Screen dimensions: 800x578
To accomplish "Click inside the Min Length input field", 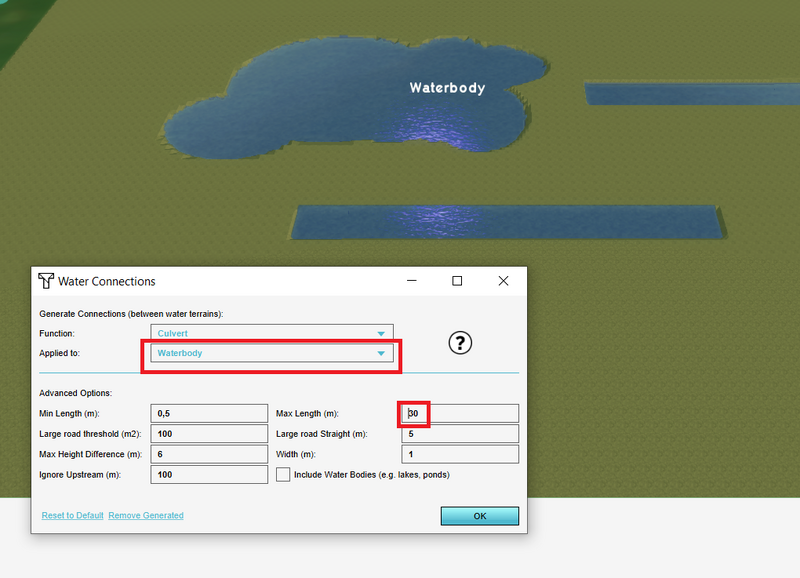I will (208, 413).
